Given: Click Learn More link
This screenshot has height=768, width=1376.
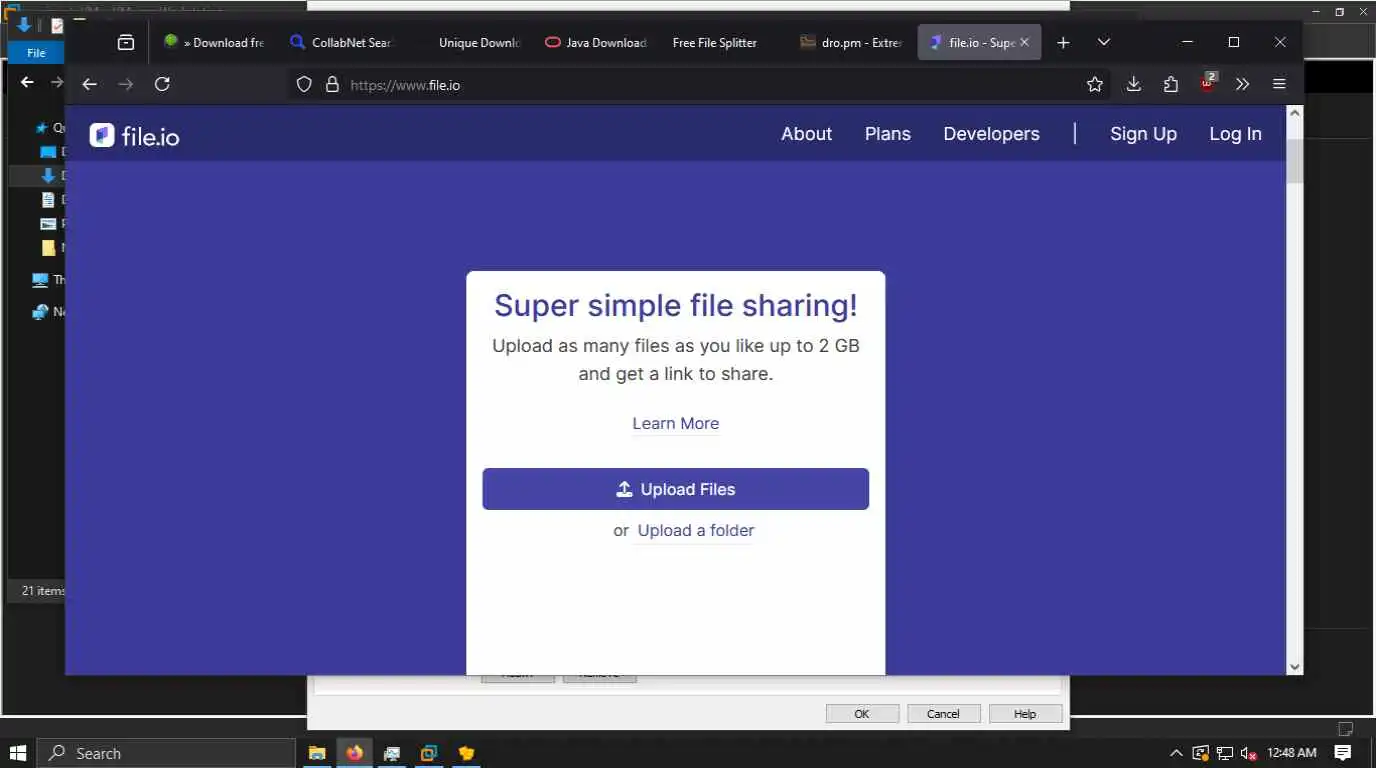Looking at the screenshot, I should click(676, 423).
